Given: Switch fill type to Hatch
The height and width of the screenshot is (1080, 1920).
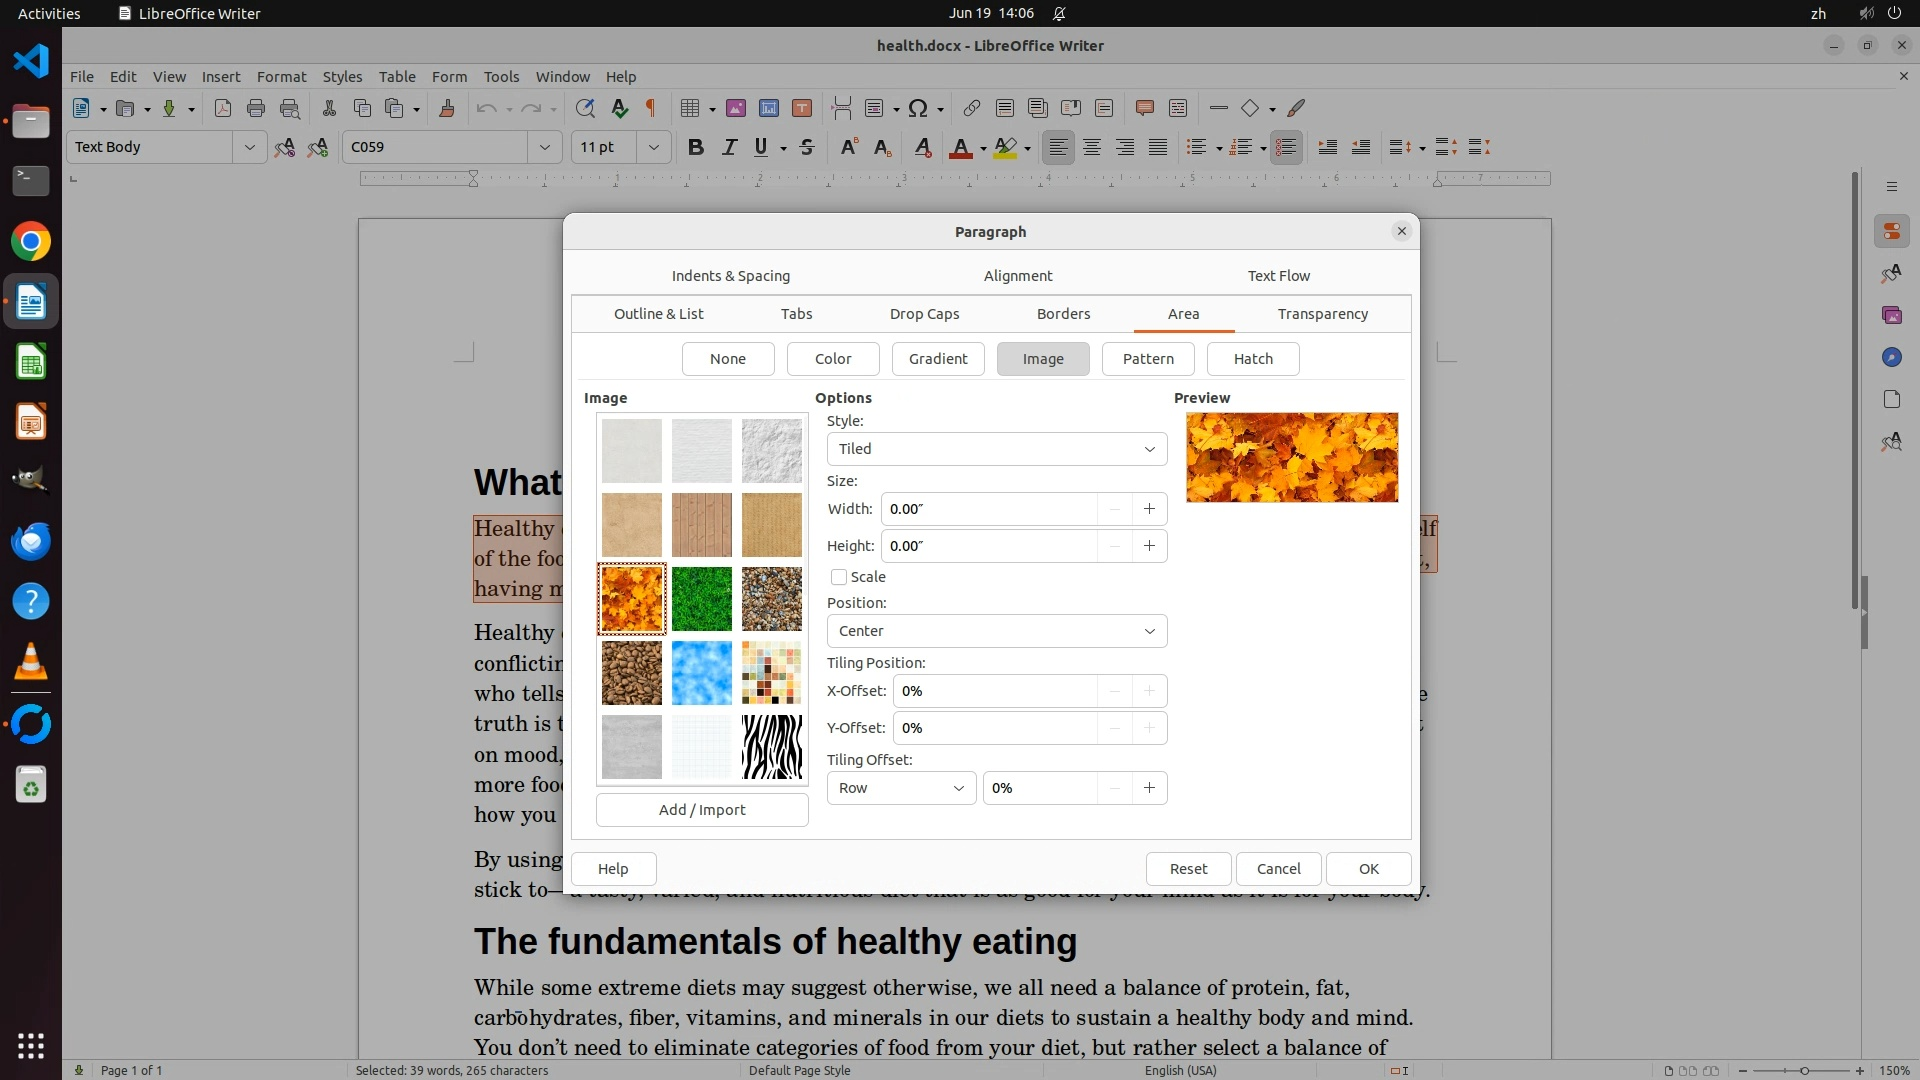Looking at the screenshot, I should 1252,359.
